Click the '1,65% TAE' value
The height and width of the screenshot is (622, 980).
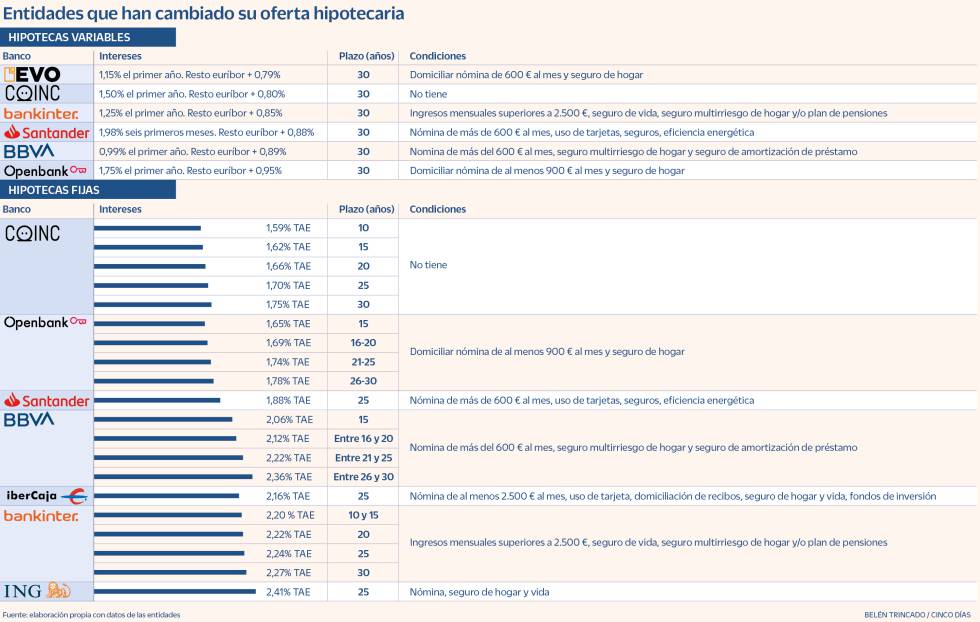click(288, 324)
